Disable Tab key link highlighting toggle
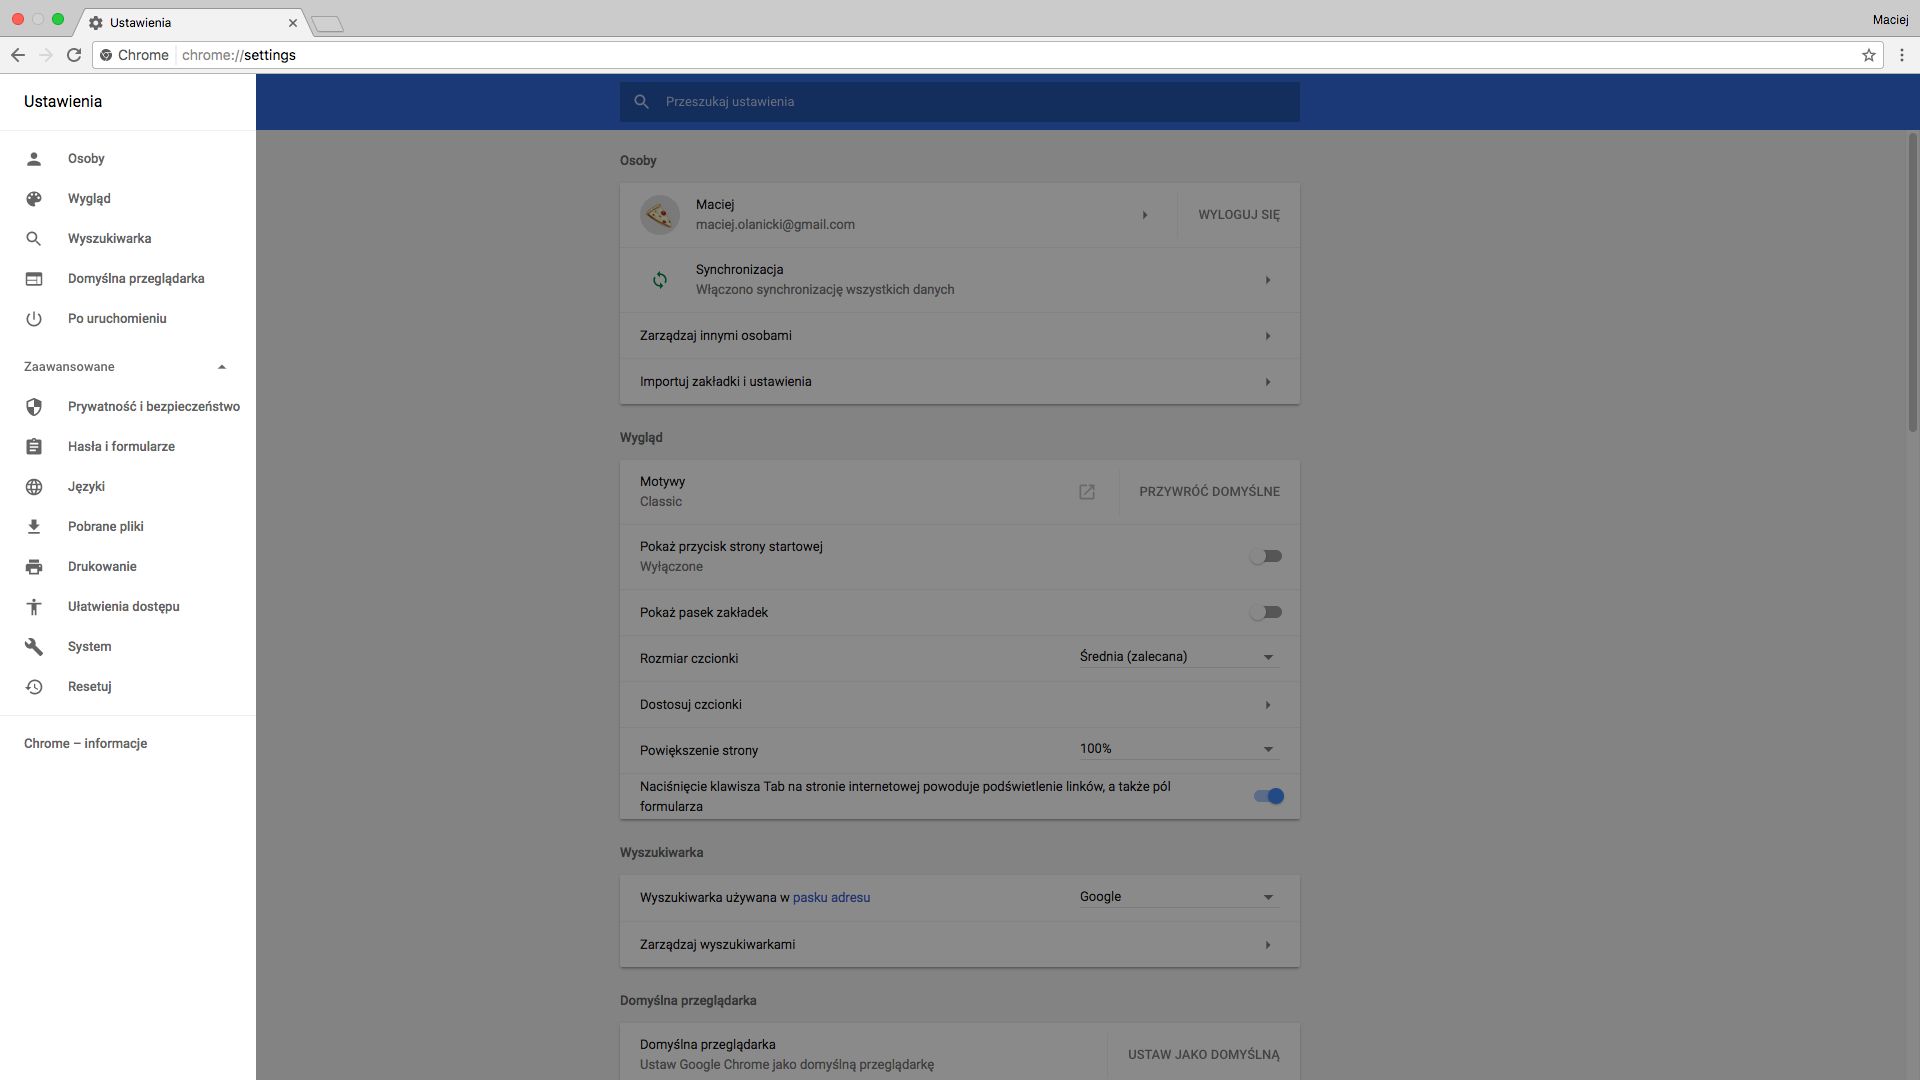This screenshot has width=1920, height=1080. [1268, 796]
